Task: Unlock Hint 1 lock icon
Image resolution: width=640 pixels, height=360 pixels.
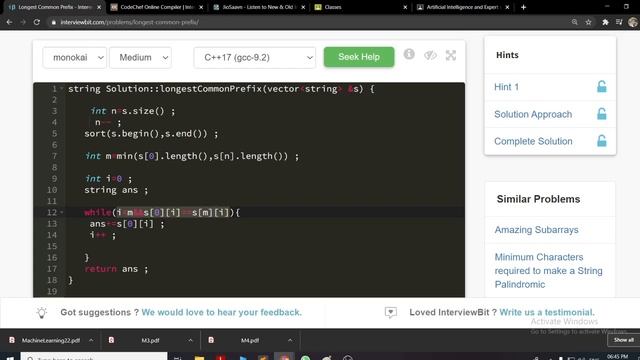Action: (x=602, y=87)
